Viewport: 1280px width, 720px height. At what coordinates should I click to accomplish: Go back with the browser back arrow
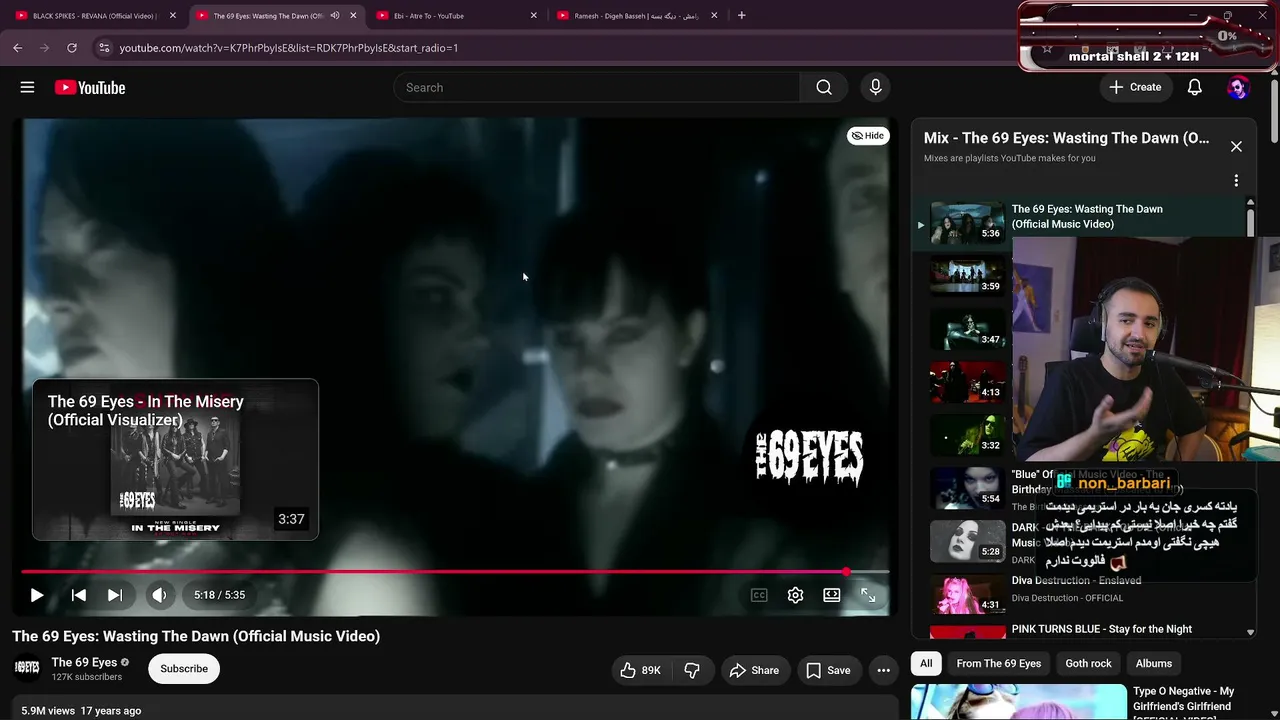point(17,48)
